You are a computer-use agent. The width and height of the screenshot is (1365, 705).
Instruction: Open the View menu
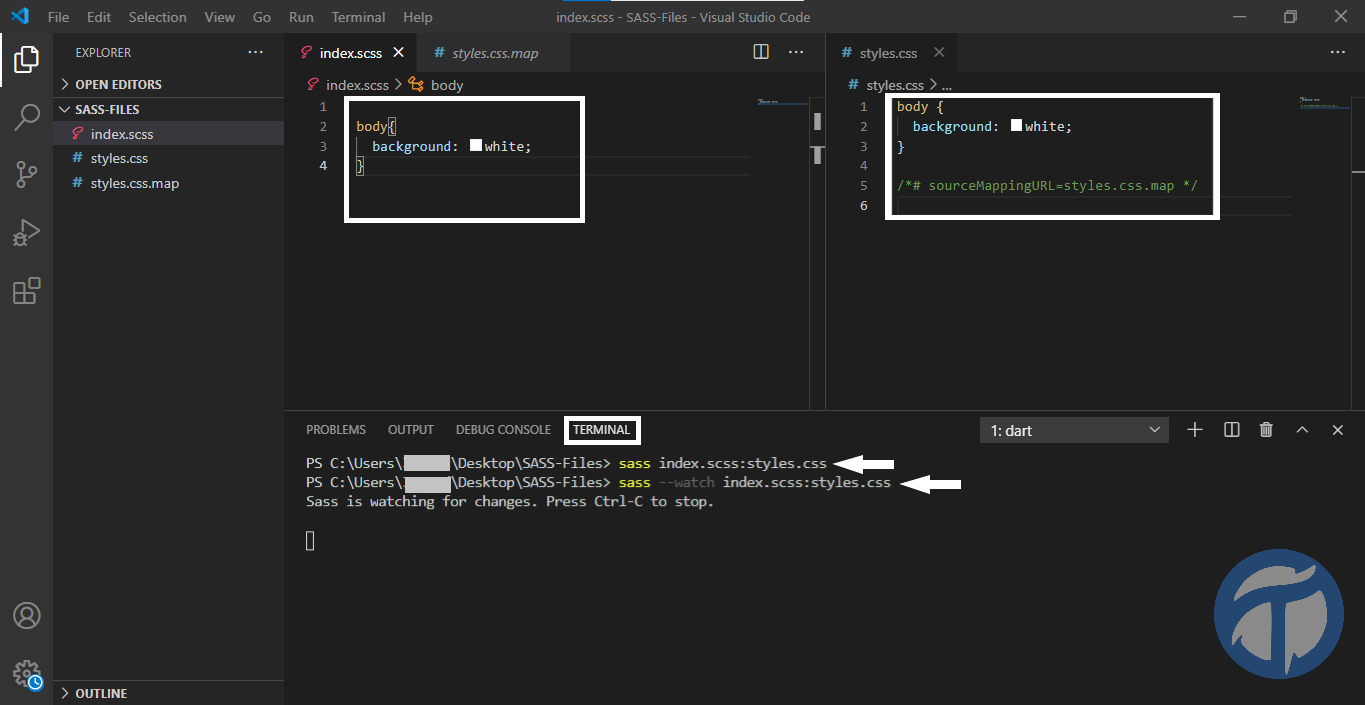220,17
